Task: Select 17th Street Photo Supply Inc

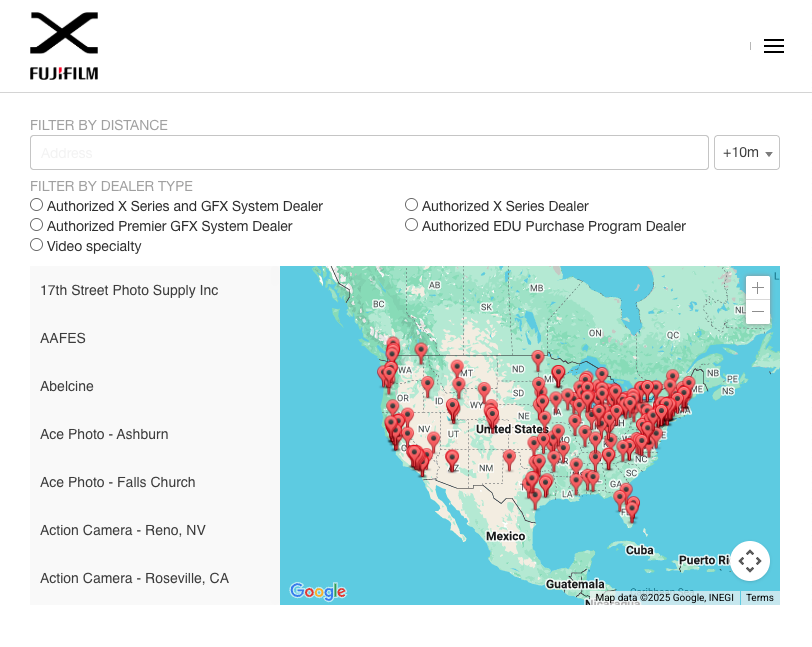Action: click(x=128, y=290)
